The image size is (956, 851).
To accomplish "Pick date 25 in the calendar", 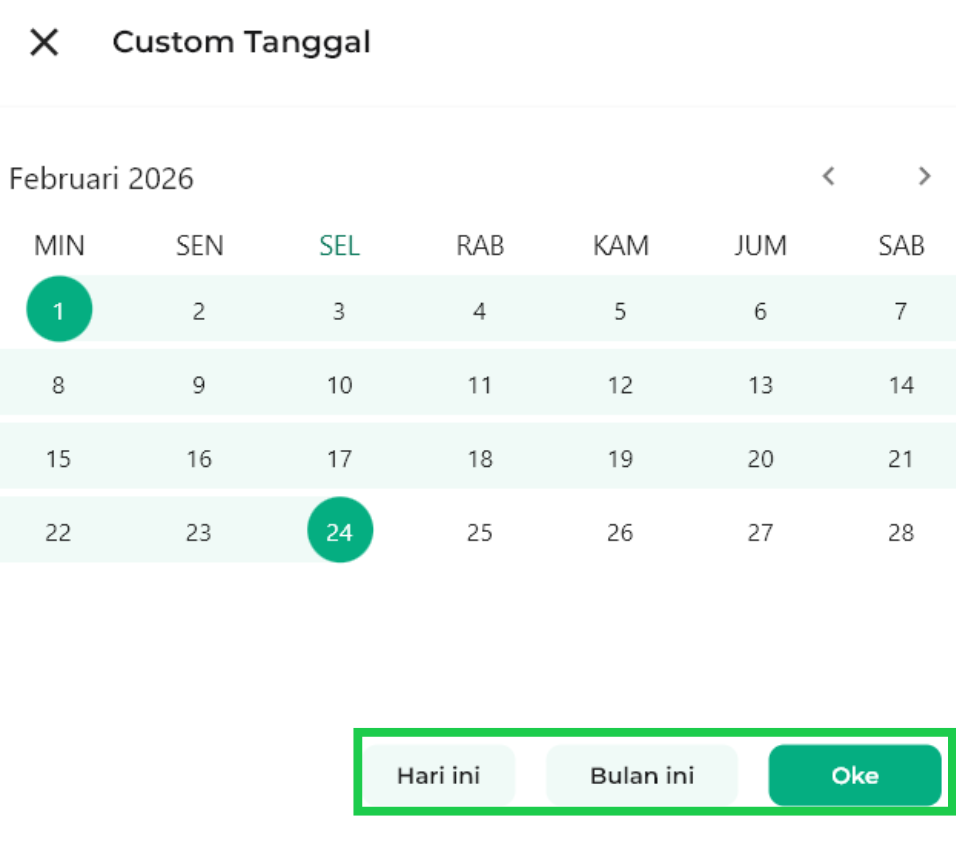I will coord(480,532).
